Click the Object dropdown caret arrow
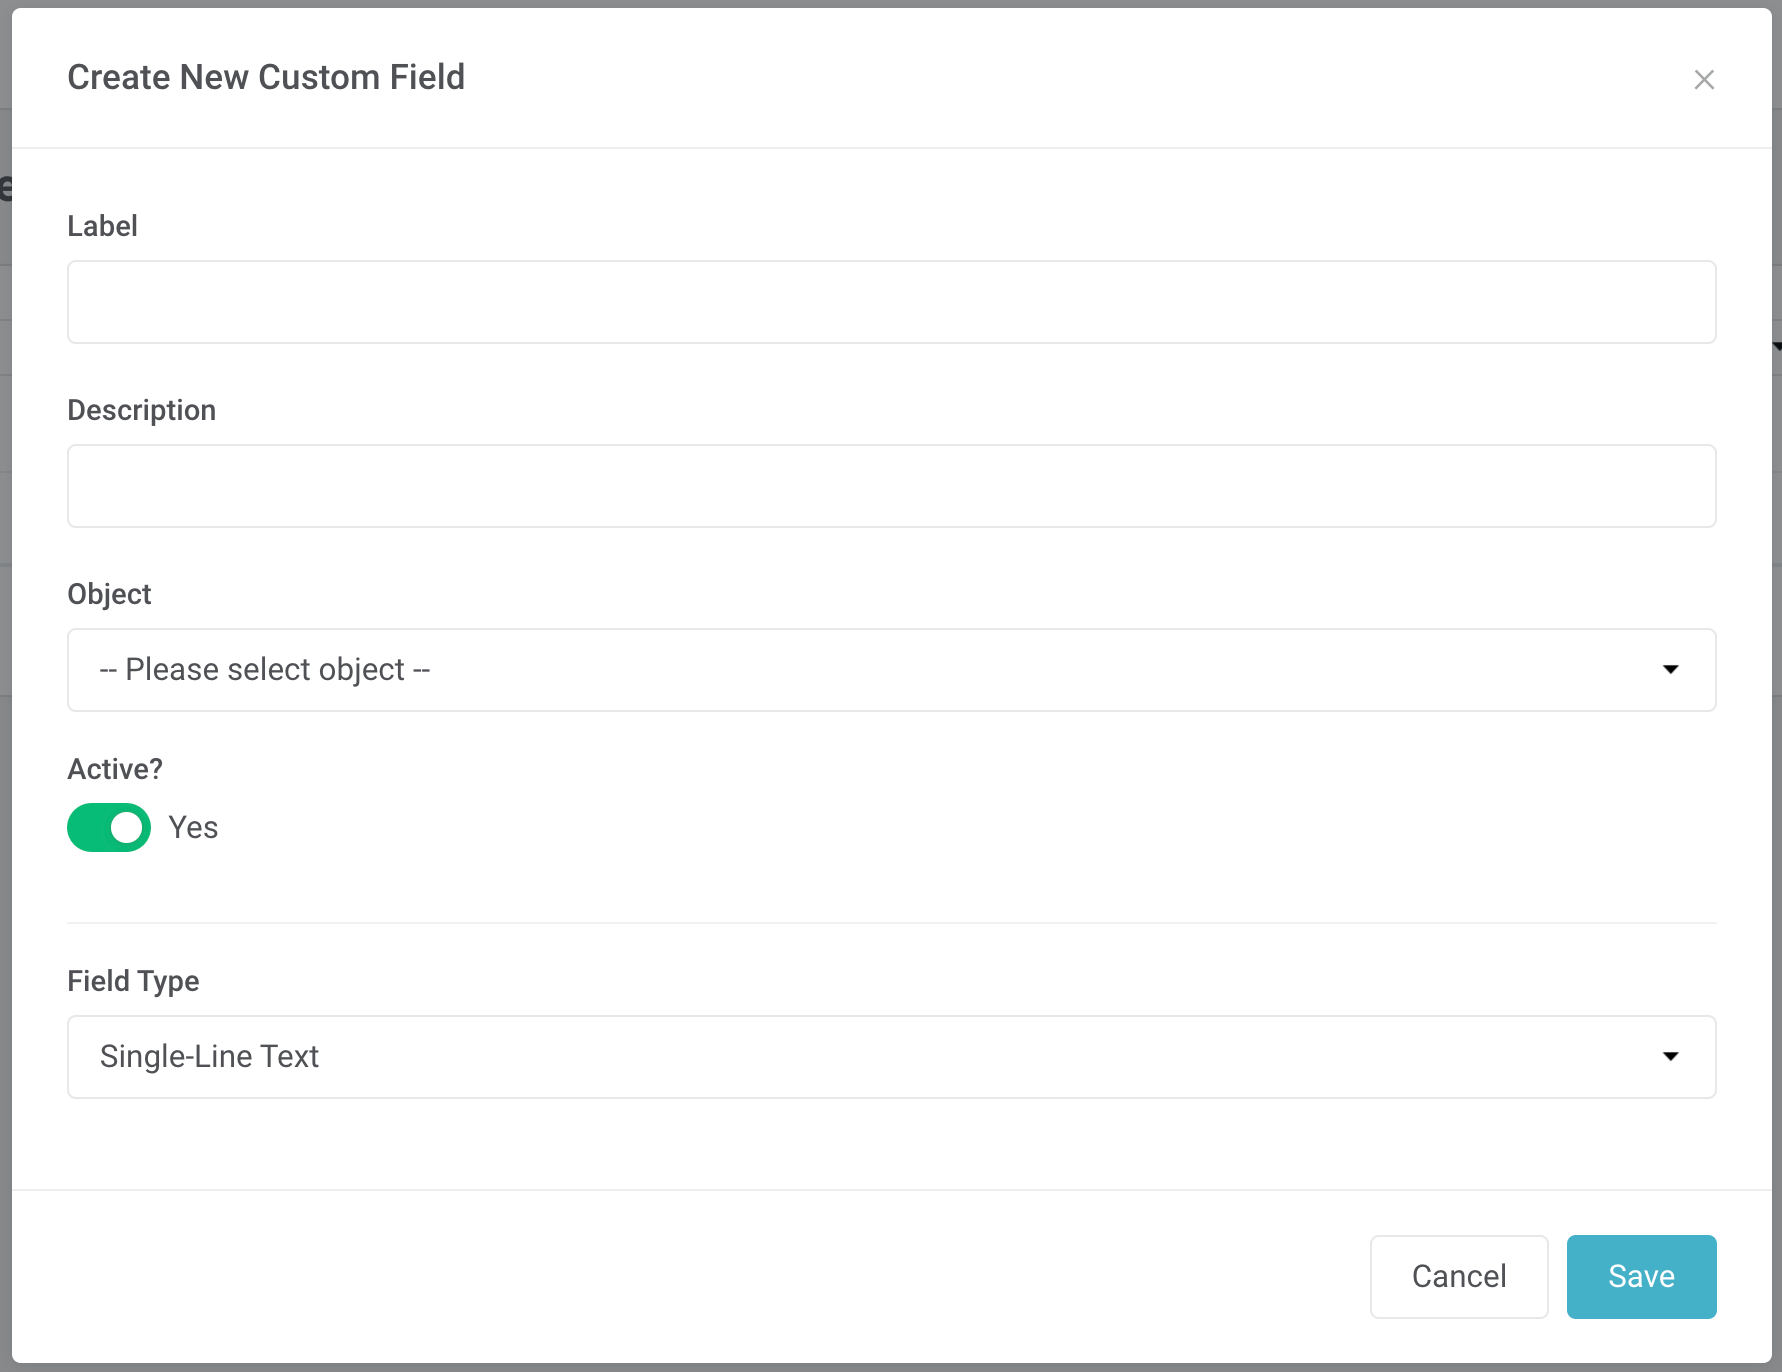 [1670, 670]
